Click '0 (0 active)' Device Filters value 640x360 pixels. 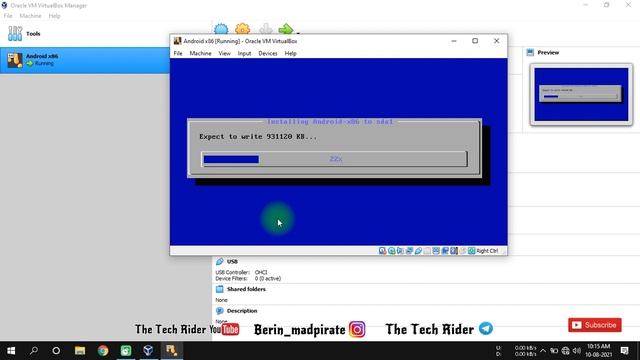tap(268, 278)
